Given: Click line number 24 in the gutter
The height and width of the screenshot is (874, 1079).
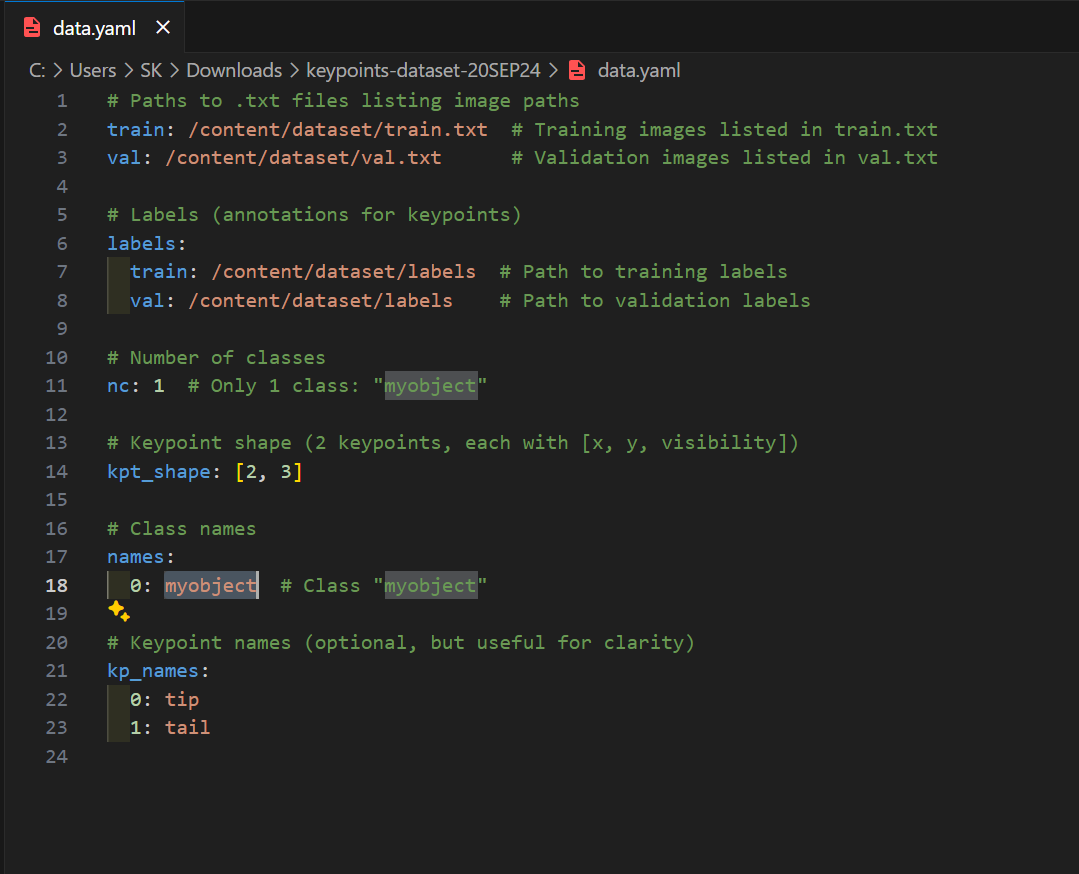Looking at the screenshot, I should 57,756.
